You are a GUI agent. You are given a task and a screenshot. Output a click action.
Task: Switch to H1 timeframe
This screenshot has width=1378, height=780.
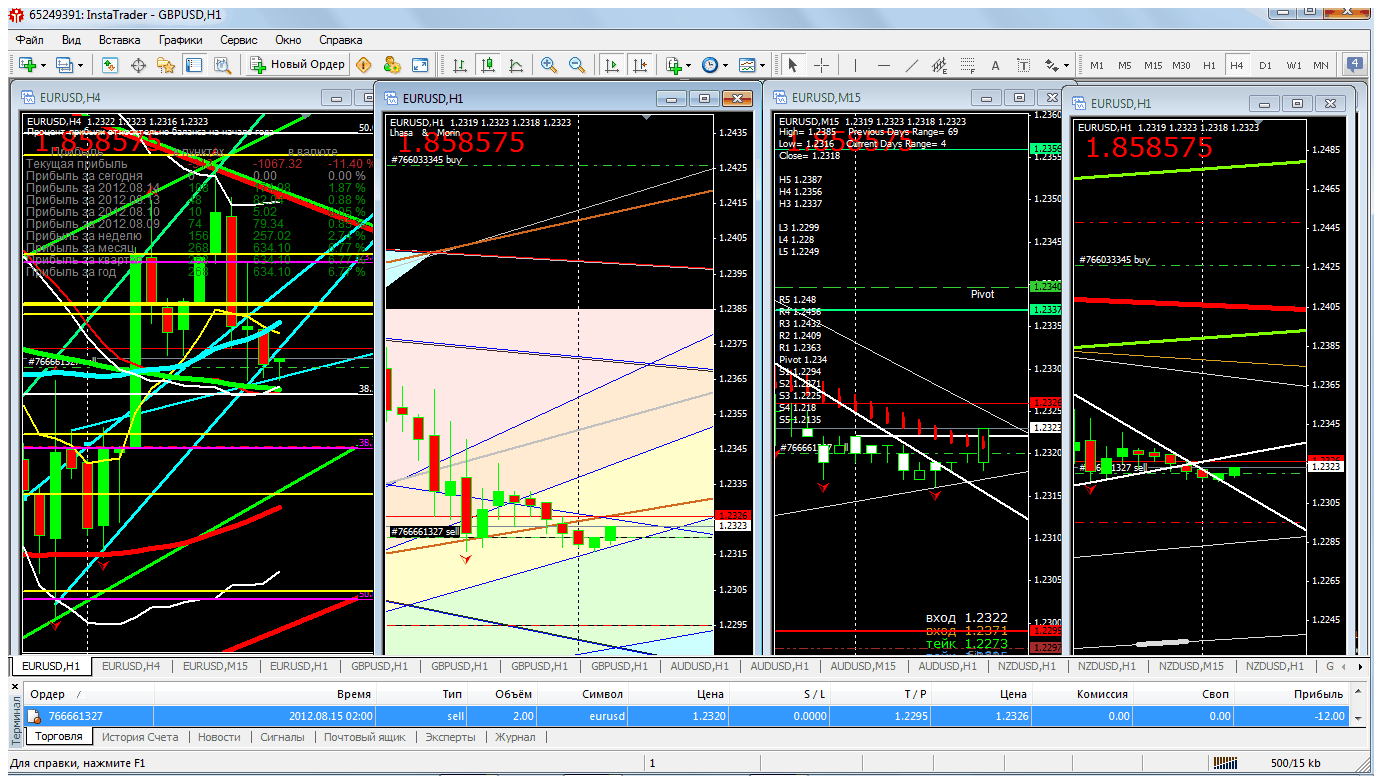pyautogui.click(x=1210, y=65)
